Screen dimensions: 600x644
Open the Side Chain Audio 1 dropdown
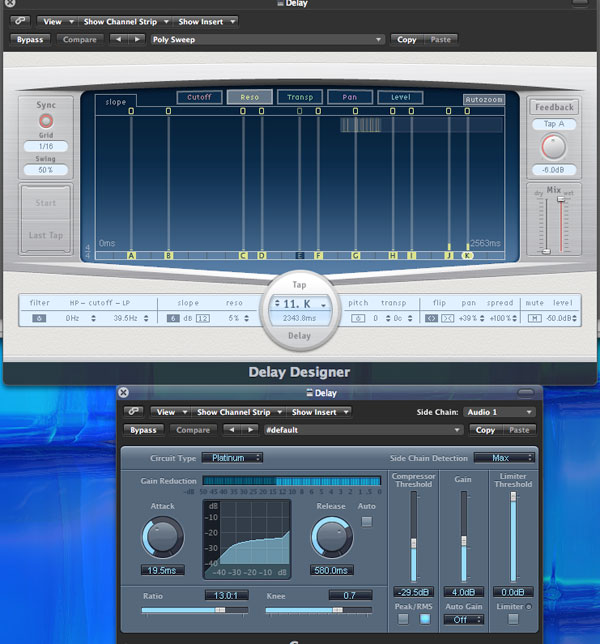point(499,412)
